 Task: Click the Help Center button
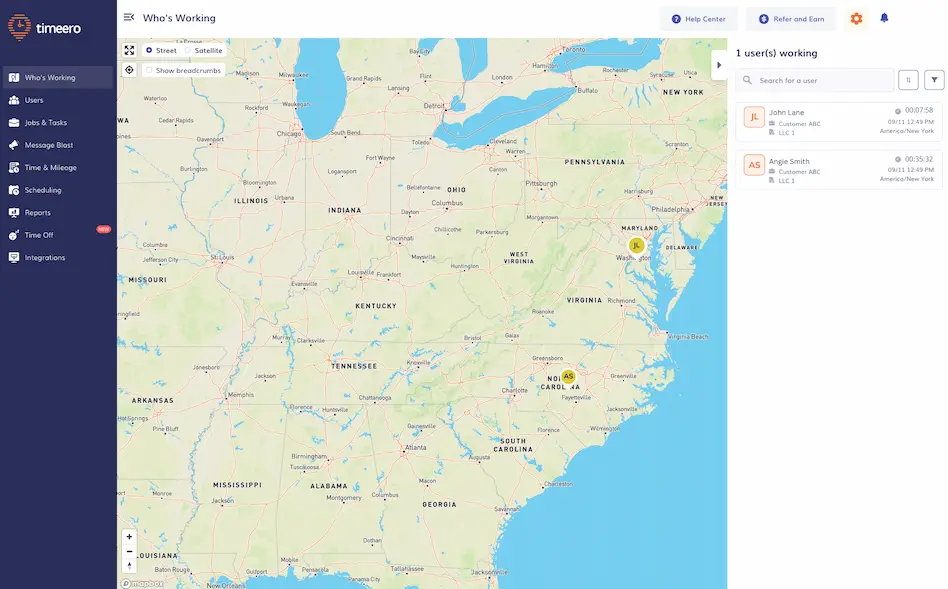tap(697, 18)
